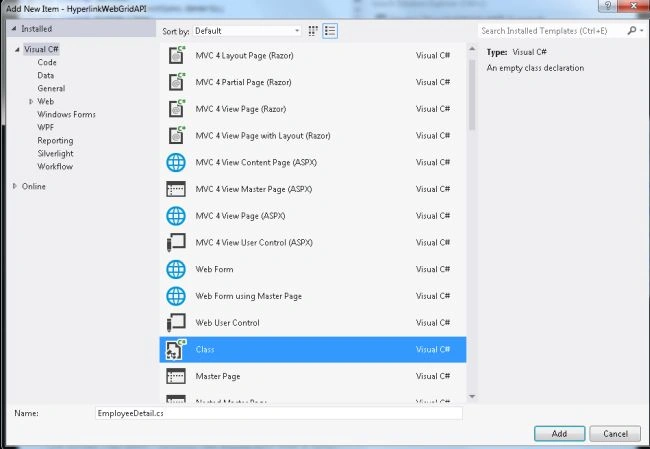Select the WPF category
The height and width of the screenshot is (449, 650).
46,127
